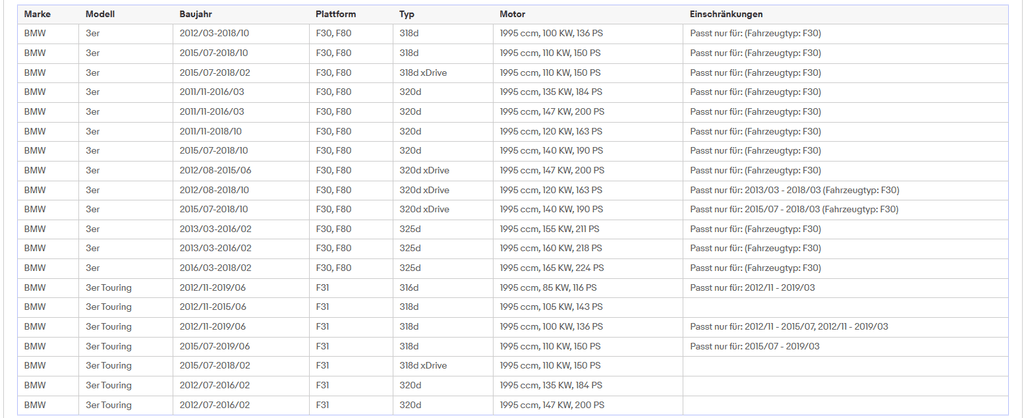Click '320d xDrive' in the 2012/08-2015/06 row
1024x418 pixels.
424,170
